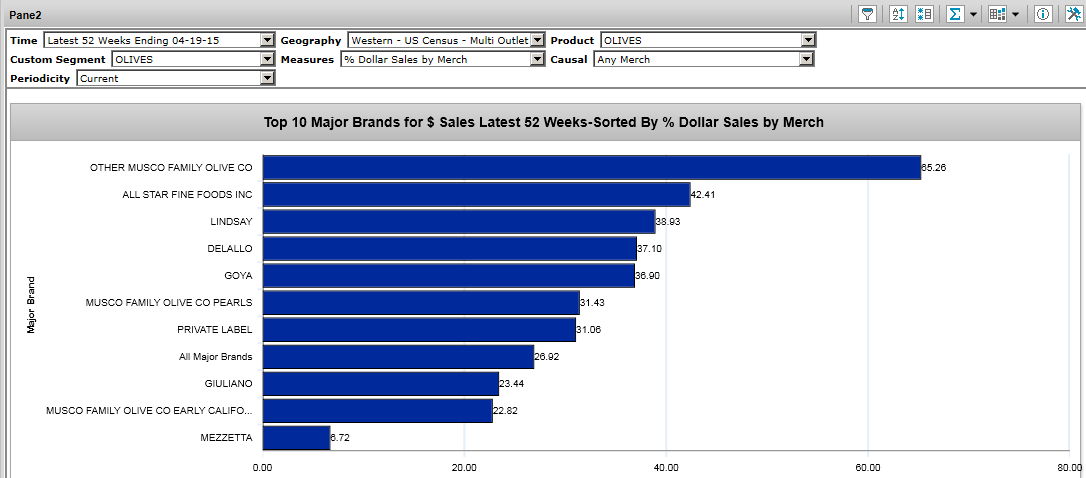Click the filter funnel icon

(868, 14)
